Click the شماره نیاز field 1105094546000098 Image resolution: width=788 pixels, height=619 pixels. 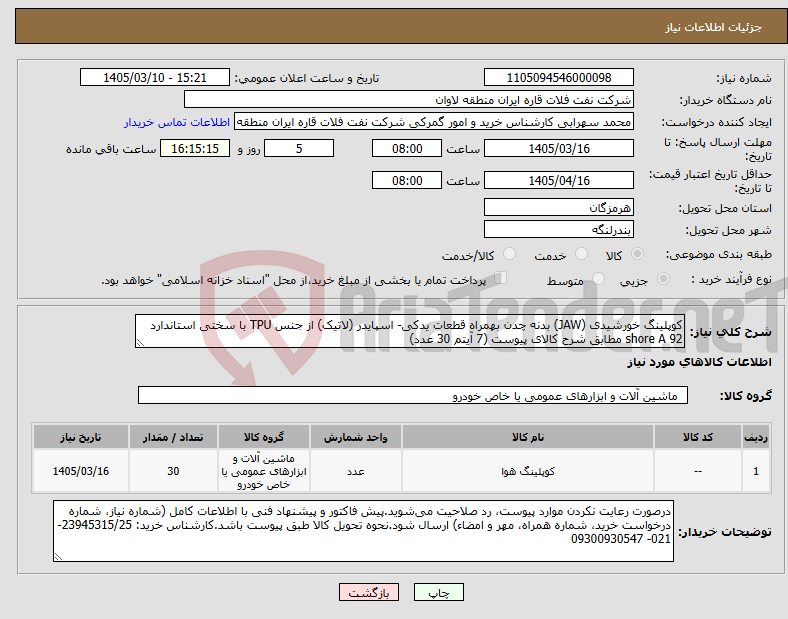[x=558, y=77]
